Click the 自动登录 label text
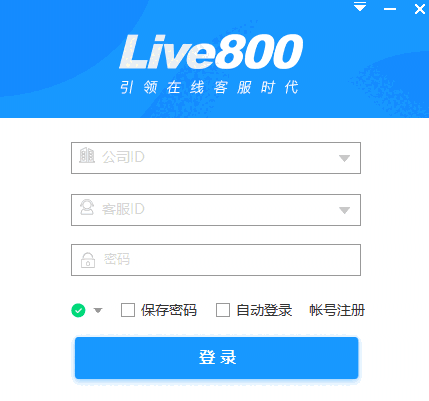429x401 pixels. click(x=264, y=310)
